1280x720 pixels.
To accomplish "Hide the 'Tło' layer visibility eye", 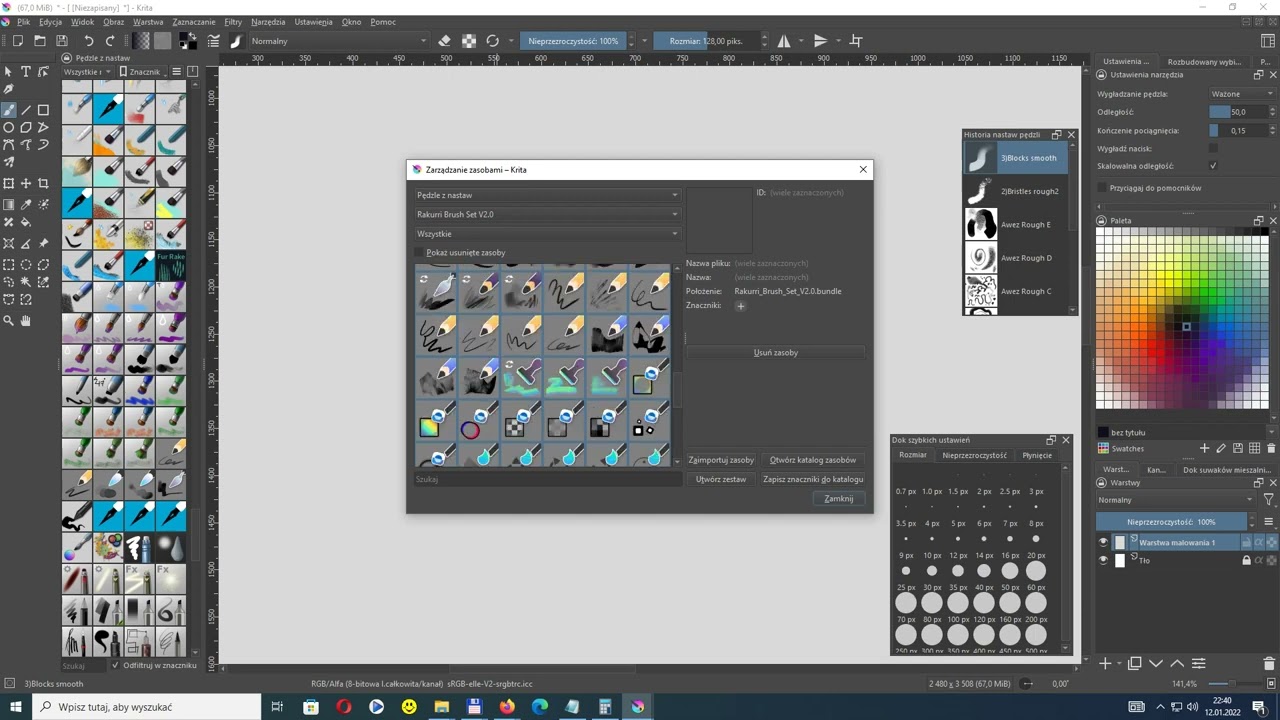I will click(x=1103, y=560).
